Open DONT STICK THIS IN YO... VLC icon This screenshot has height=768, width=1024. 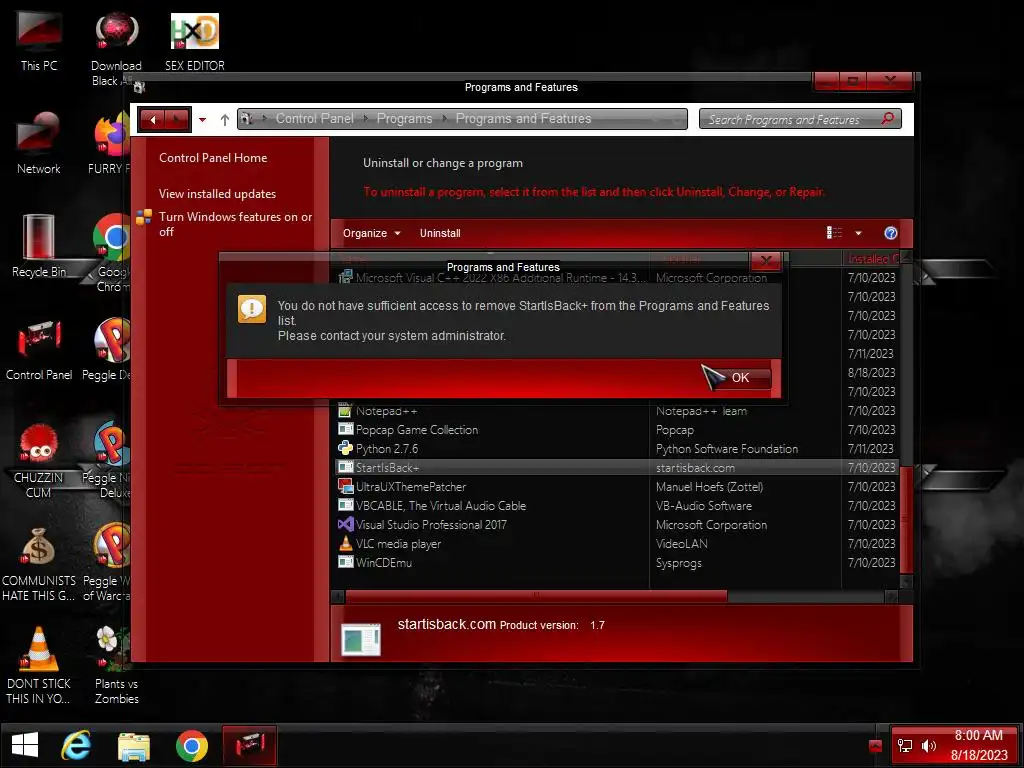tap(39, 666)
